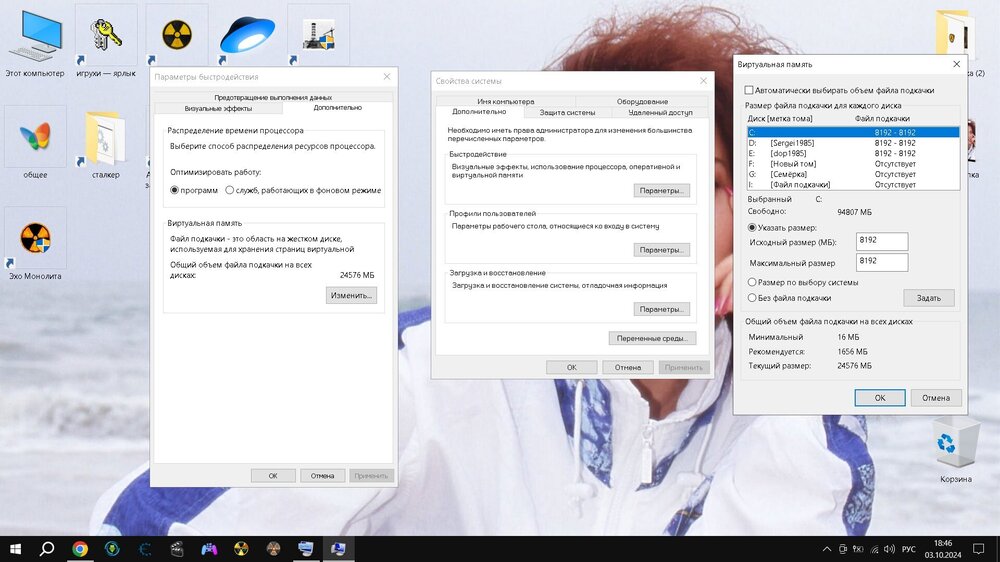Viewport: 1000px width, 562px height.
Task: Select background services optimization radio button
Action: click(230, 190)
